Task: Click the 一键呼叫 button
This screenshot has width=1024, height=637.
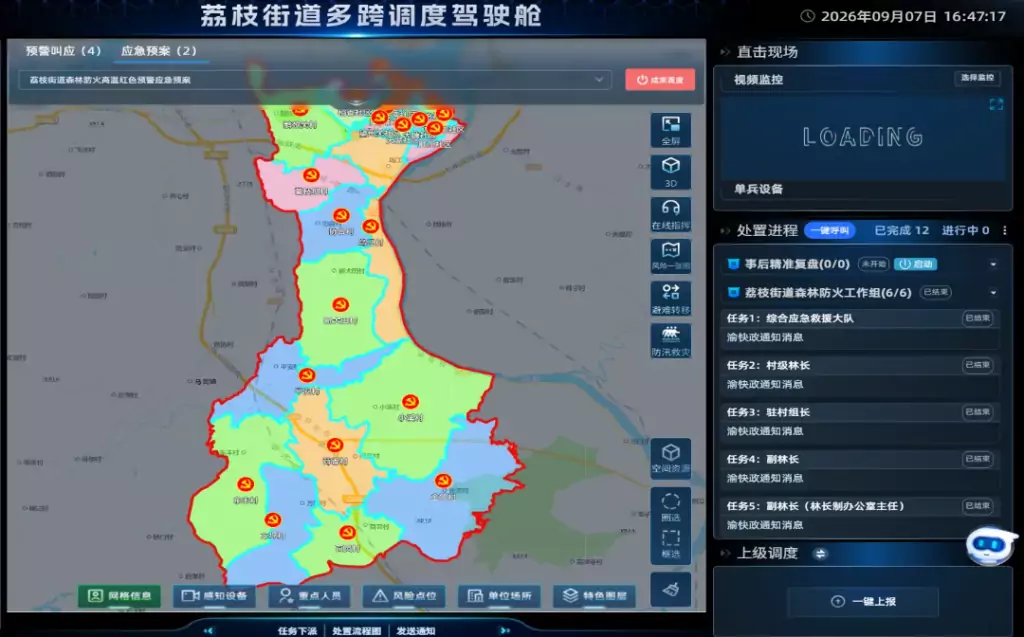Action: (830, 231)
